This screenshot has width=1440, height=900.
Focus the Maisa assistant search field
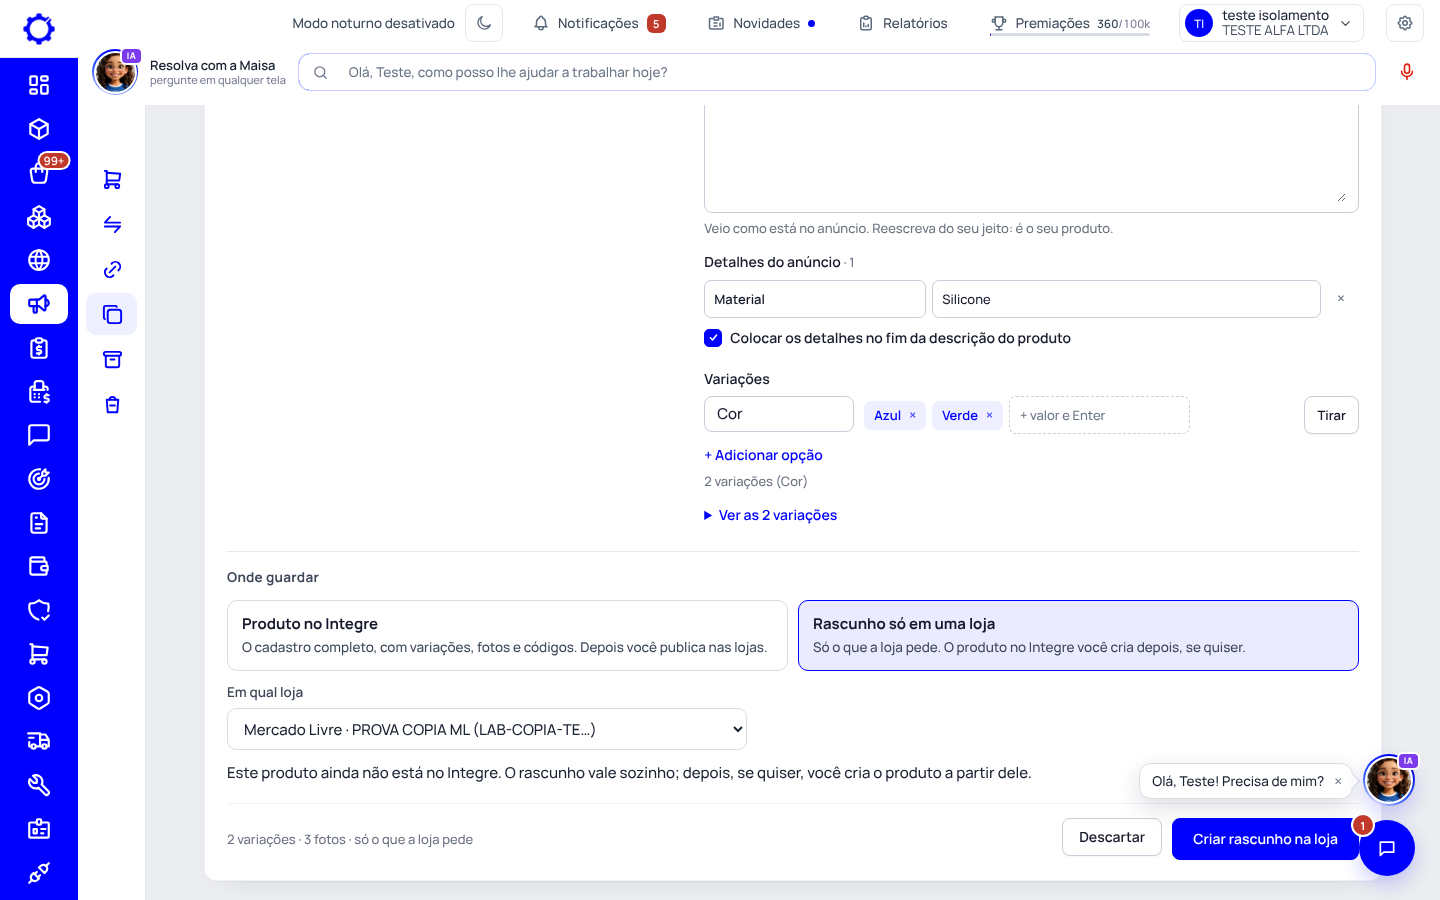(837, 72)
